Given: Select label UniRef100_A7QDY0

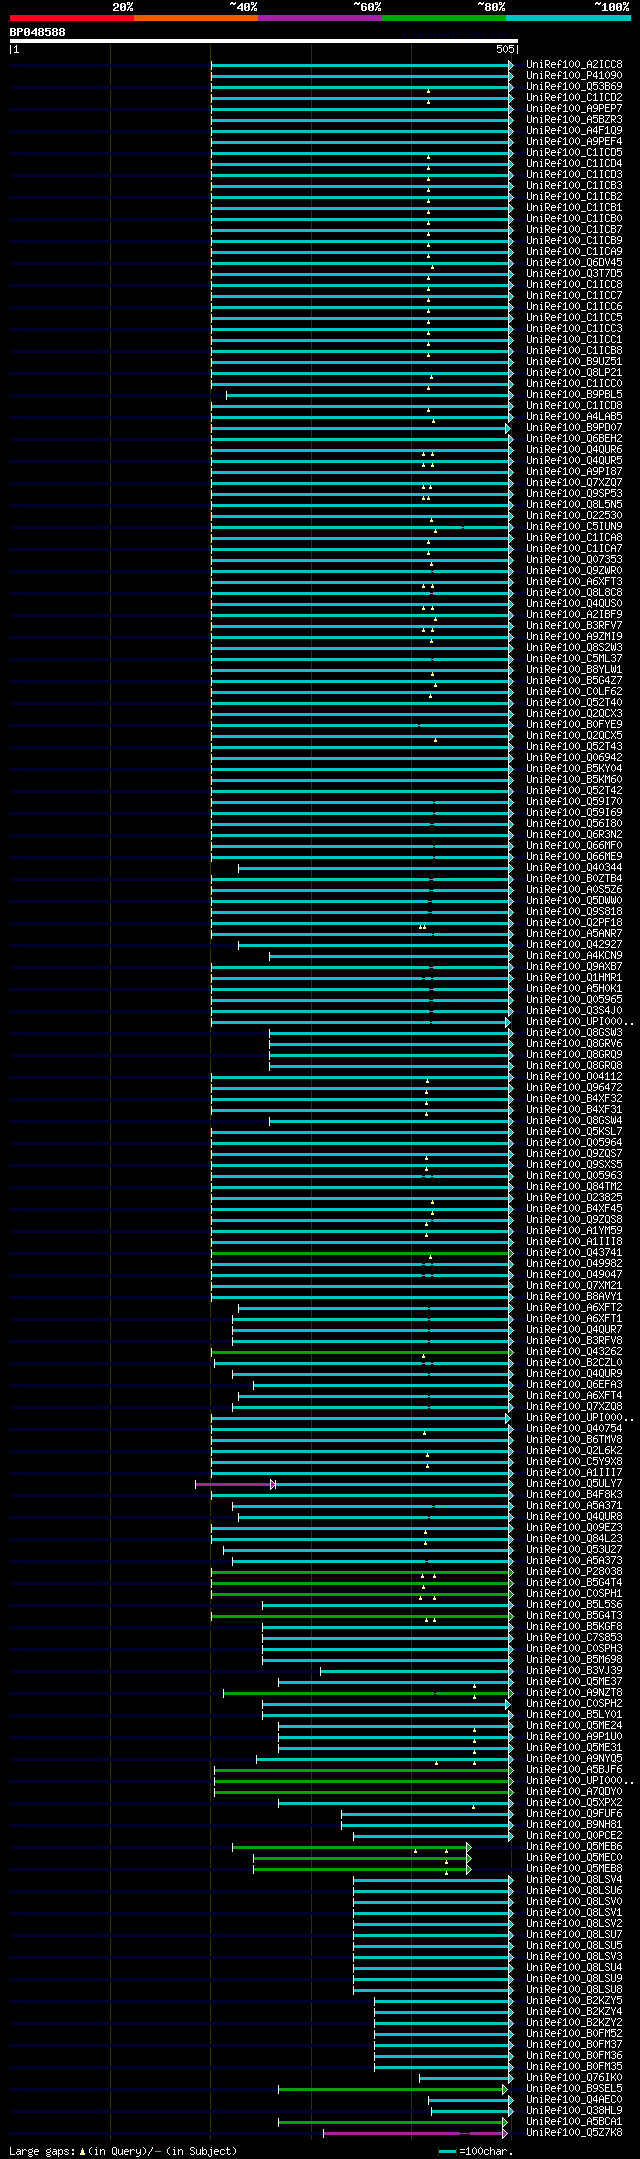Looking at the screenshot, I should [x=574, y=1791].
